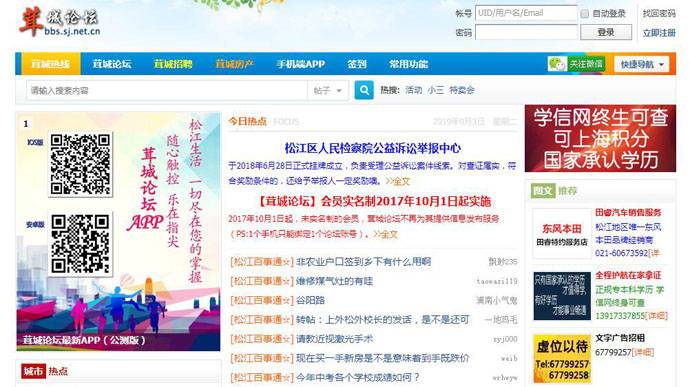Viewport: 690px width, 387px height.
Task: Switch to the 茸城论坛 nav tab
Action: [112, 64]
